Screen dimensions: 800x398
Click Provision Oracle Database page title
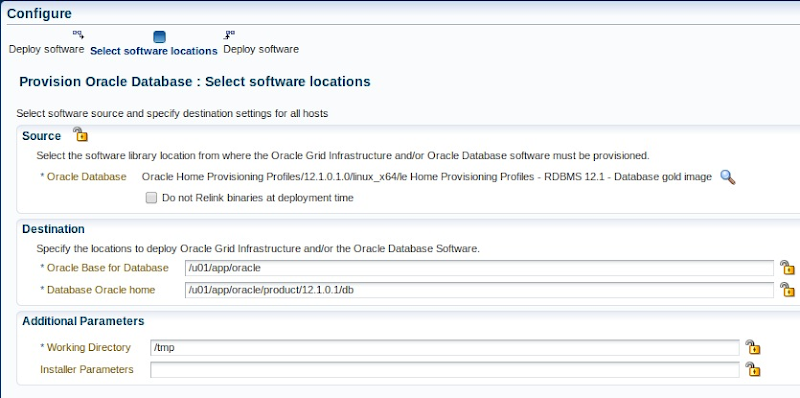(x=195, y=82)
